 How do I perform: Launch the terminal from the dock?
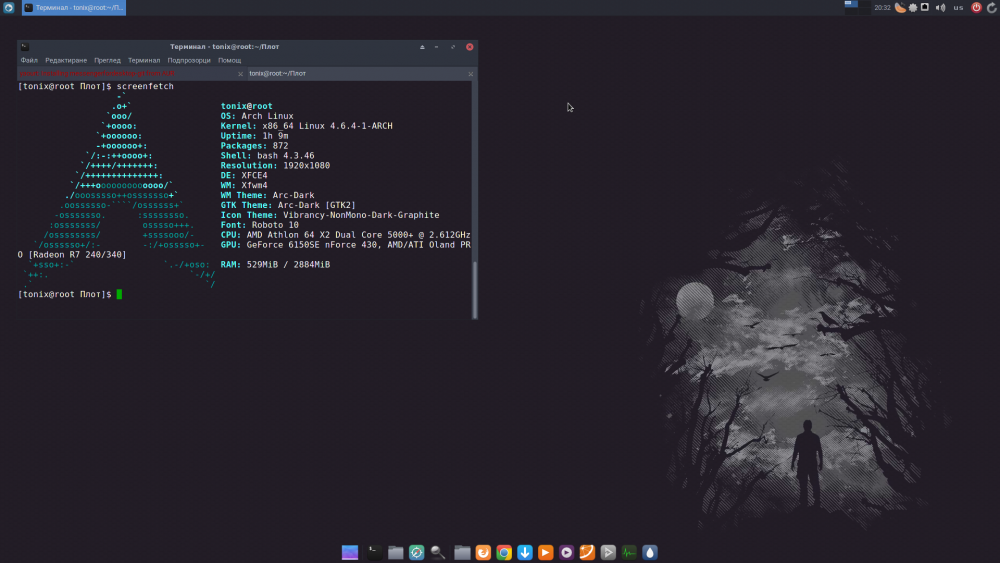(x=374, y=552)
